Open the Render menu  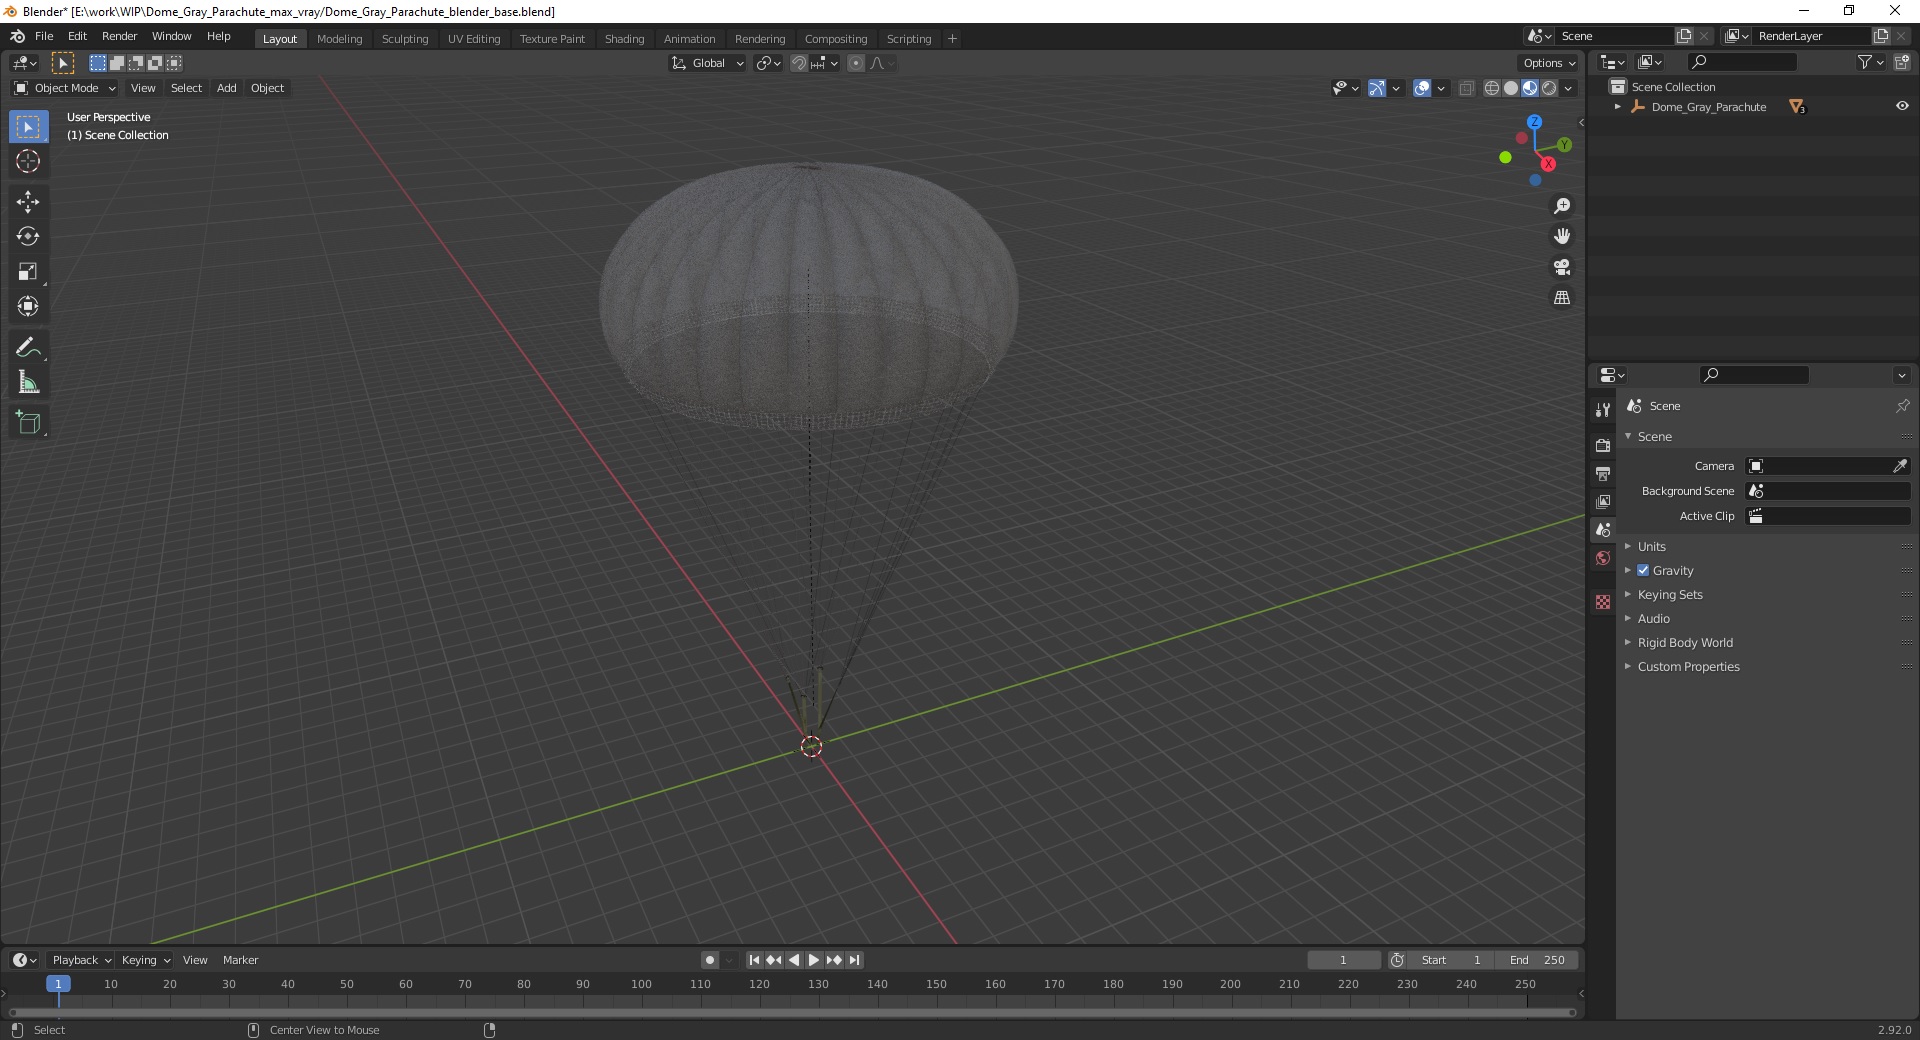[x=119, y=36]
